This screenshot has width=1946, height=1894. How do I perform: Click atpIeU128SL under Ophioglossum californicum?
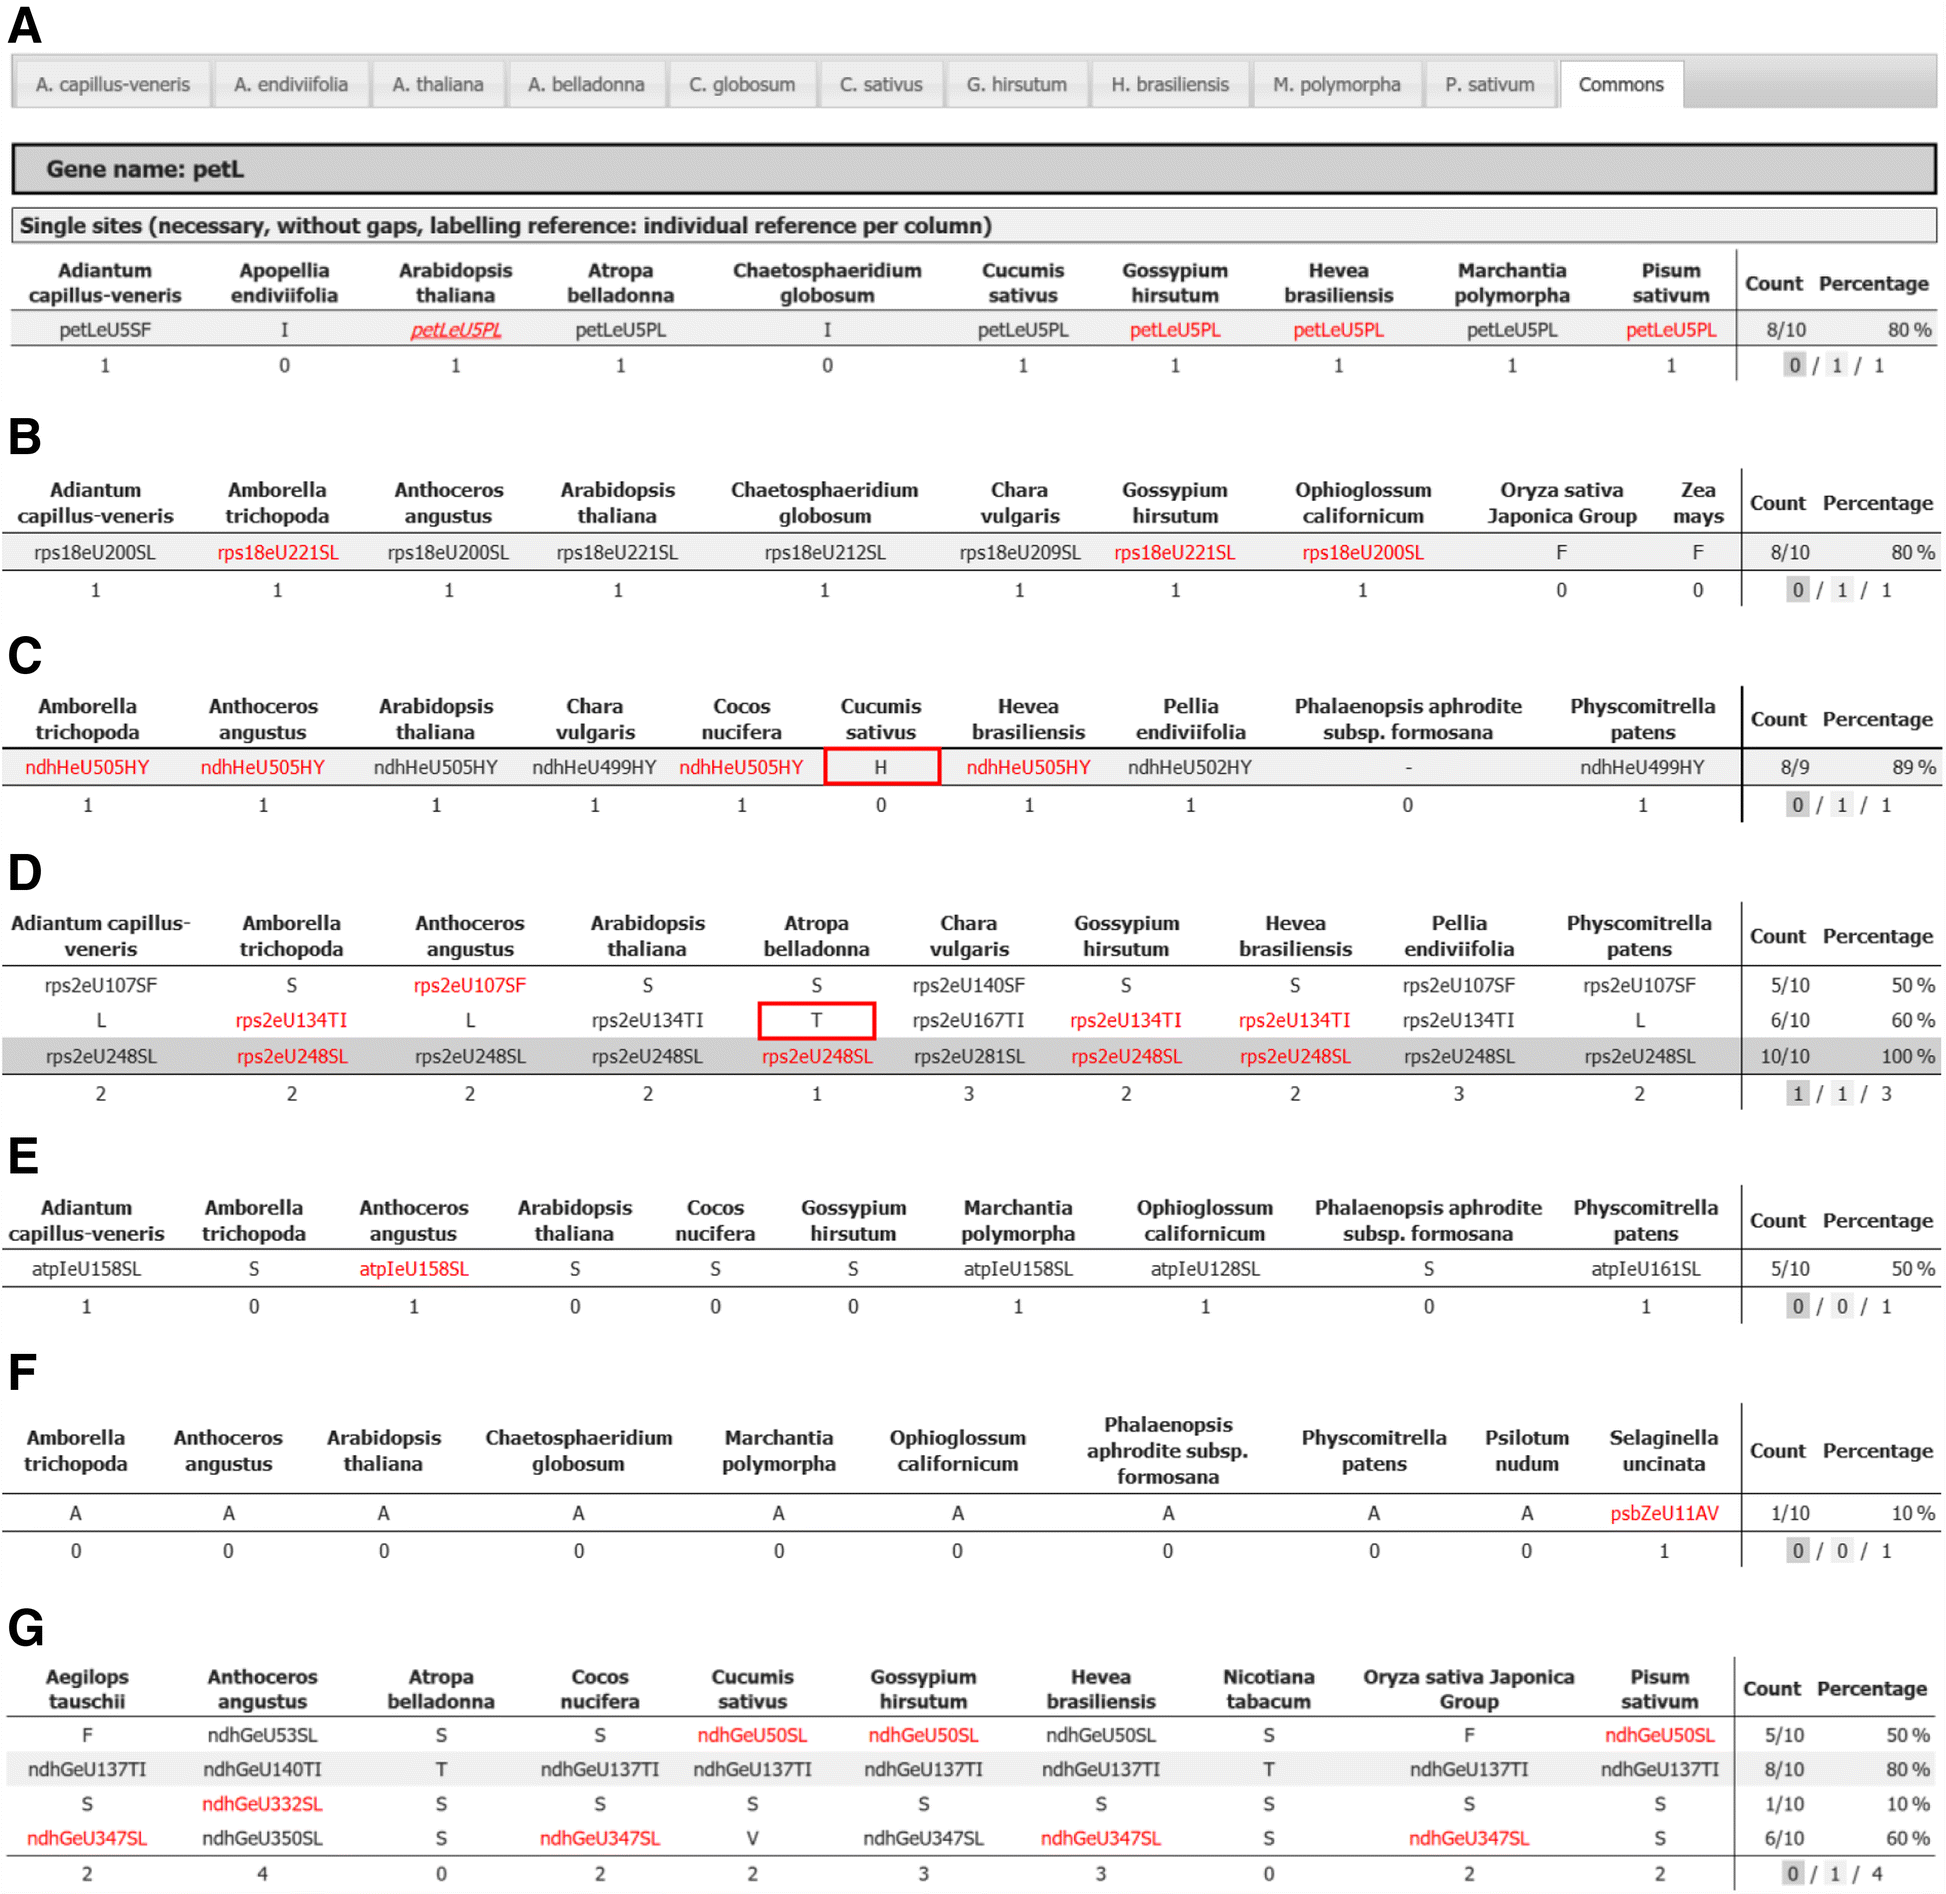(x=1205, y=1268)
